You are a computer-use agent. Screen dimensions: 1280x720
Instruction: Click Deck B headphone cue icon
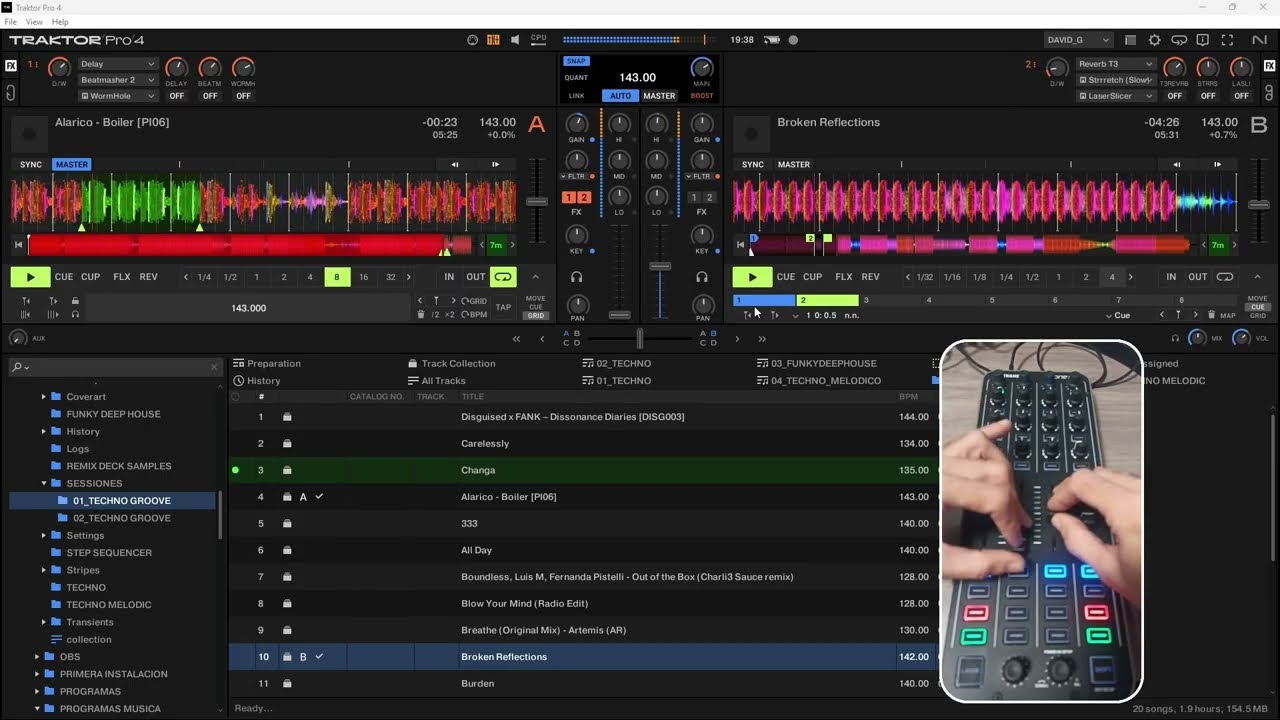click(x=702, y=277)
